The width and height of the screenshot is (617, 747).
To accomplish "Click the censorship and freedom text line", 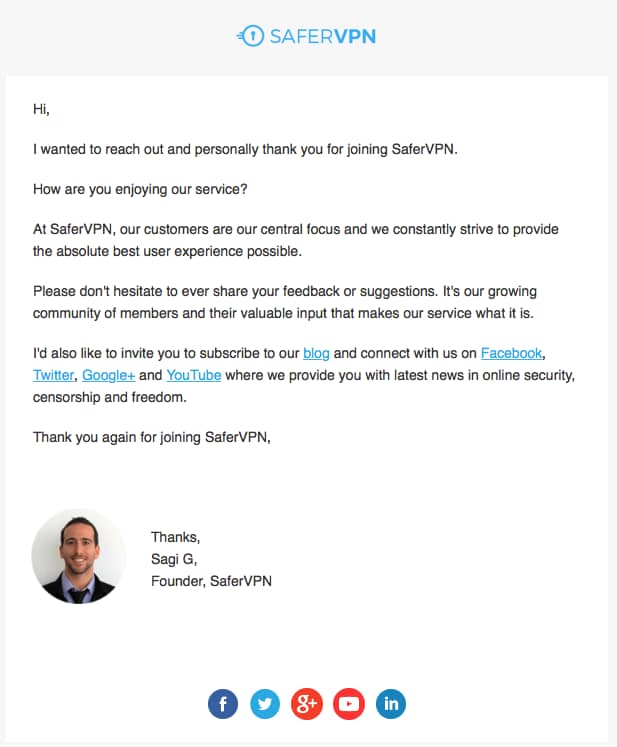I will [x=110, y=397].
